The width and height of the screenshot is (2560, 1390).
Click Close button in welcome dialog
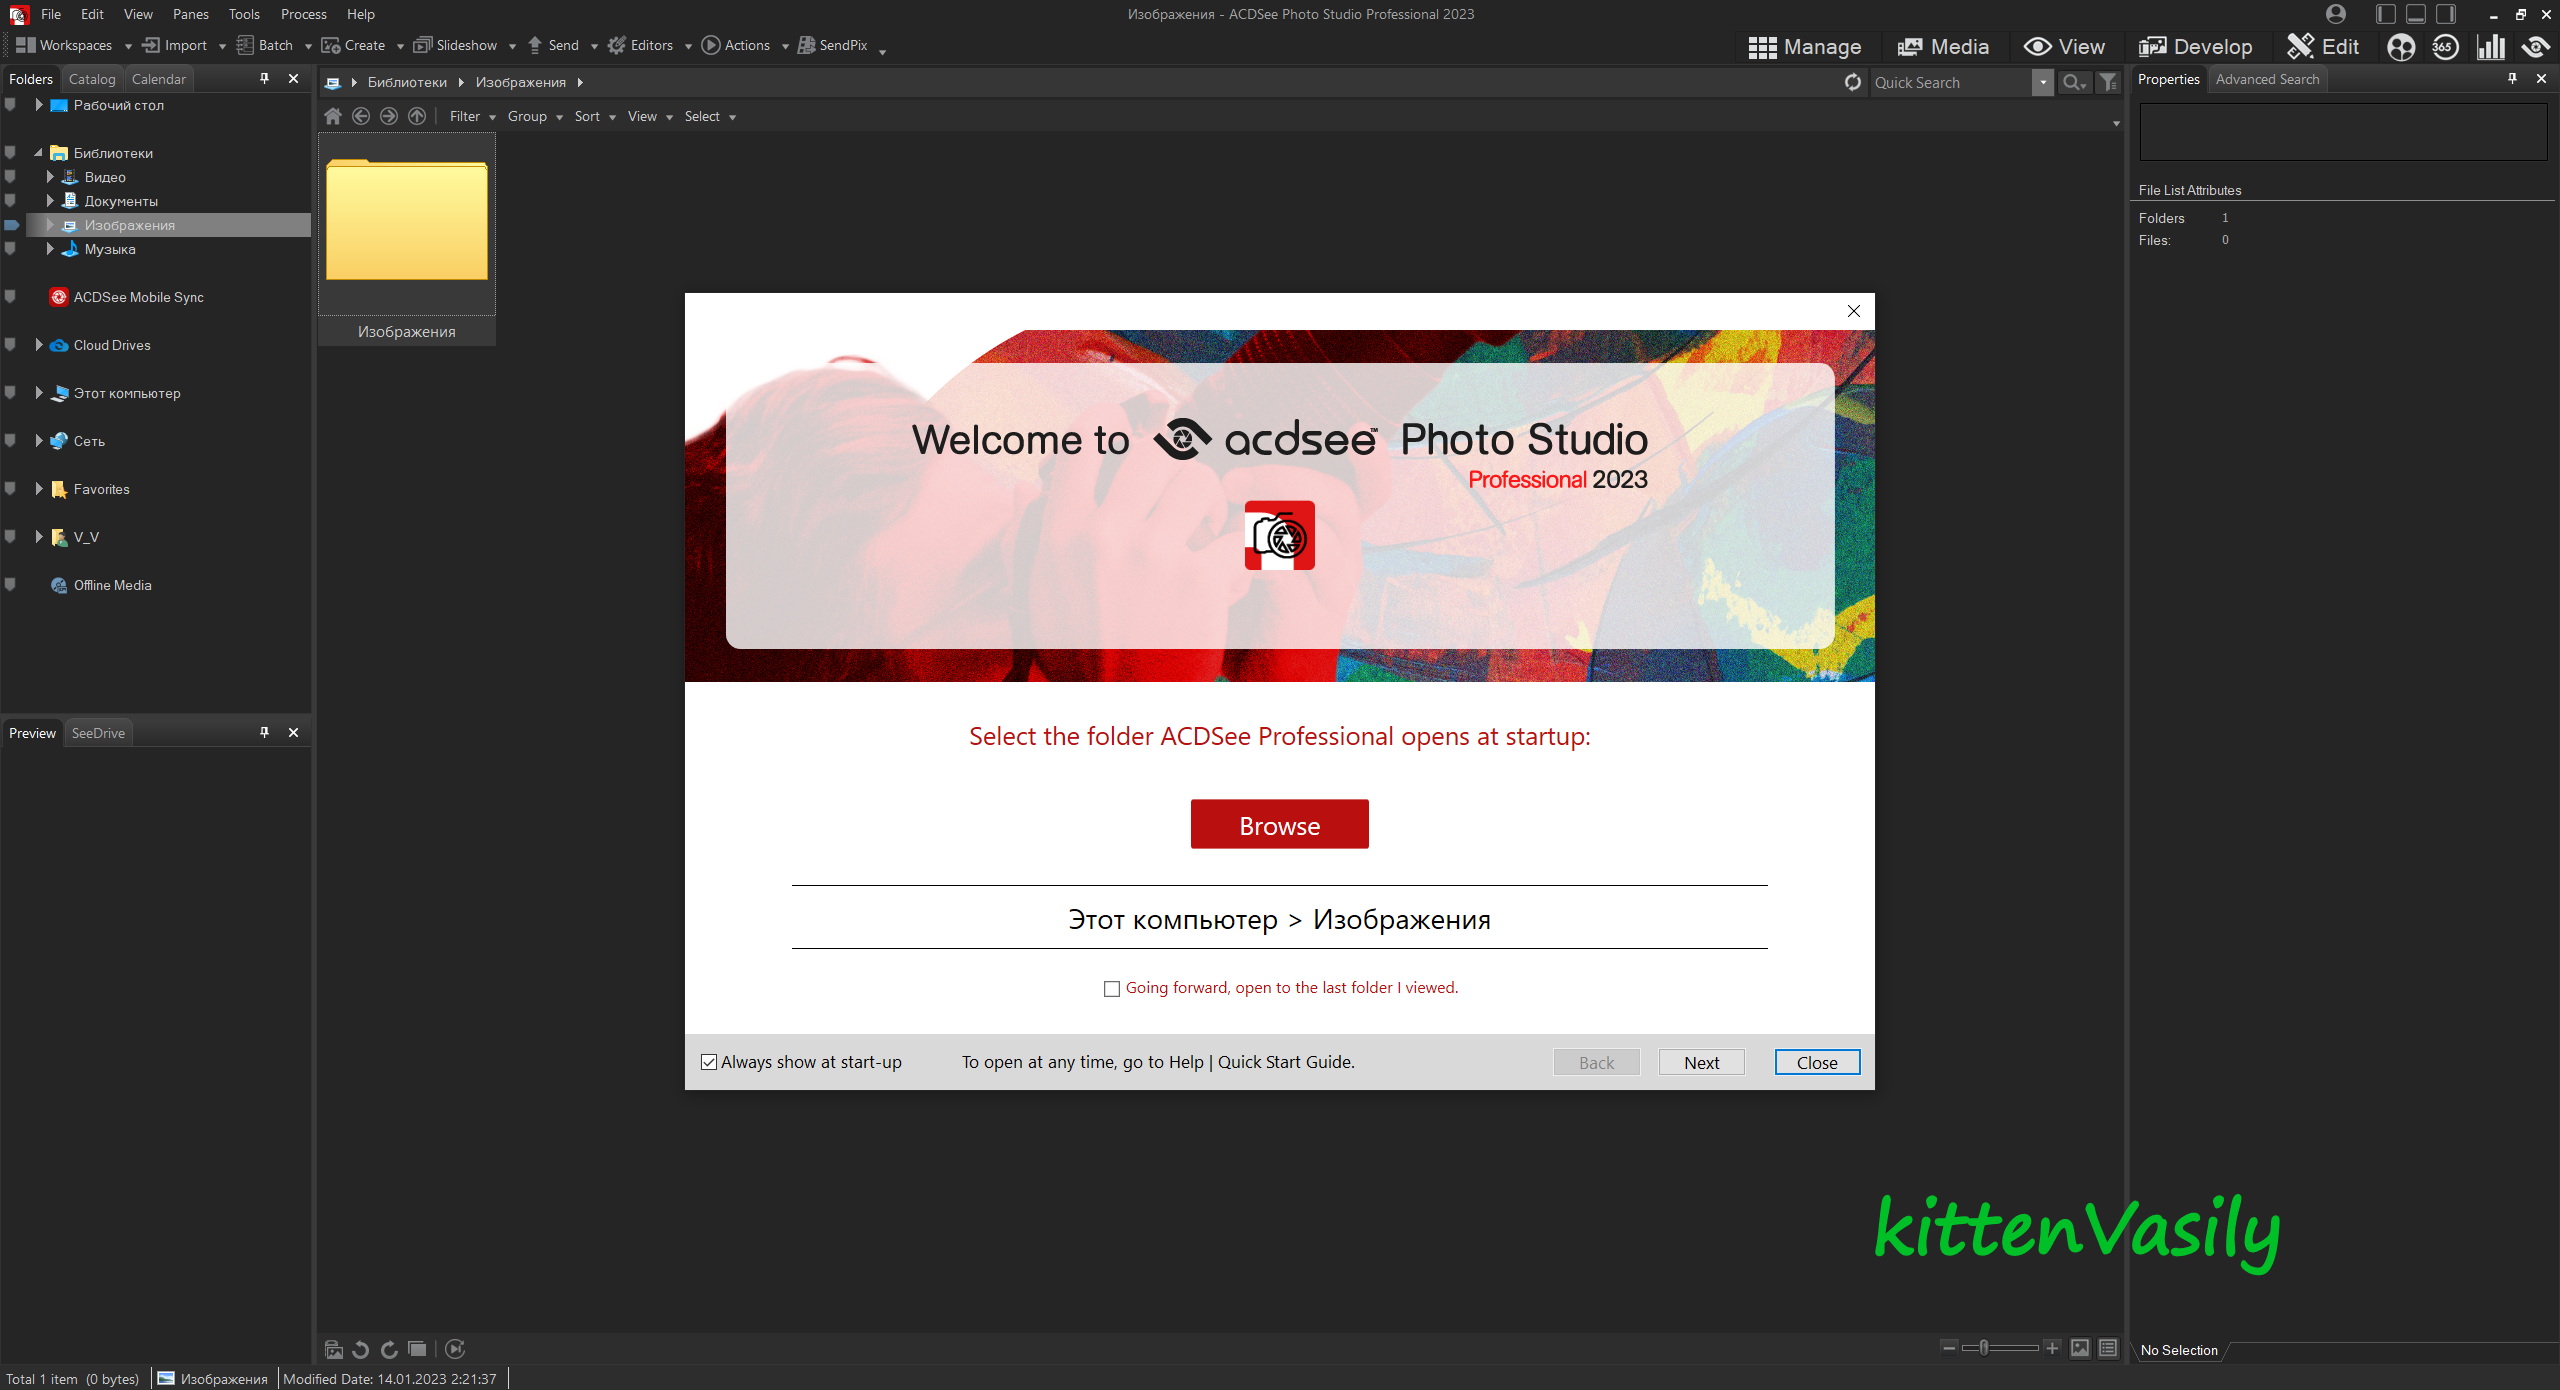pos(1817,1062)
